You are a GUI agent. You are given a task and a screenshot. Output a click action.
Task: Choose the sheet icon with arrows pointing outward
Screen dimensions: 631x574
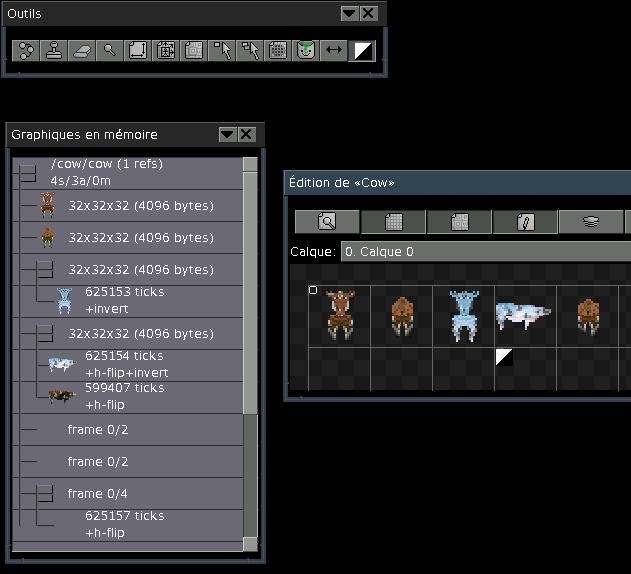pyautogui.click(x=165, y=51)
